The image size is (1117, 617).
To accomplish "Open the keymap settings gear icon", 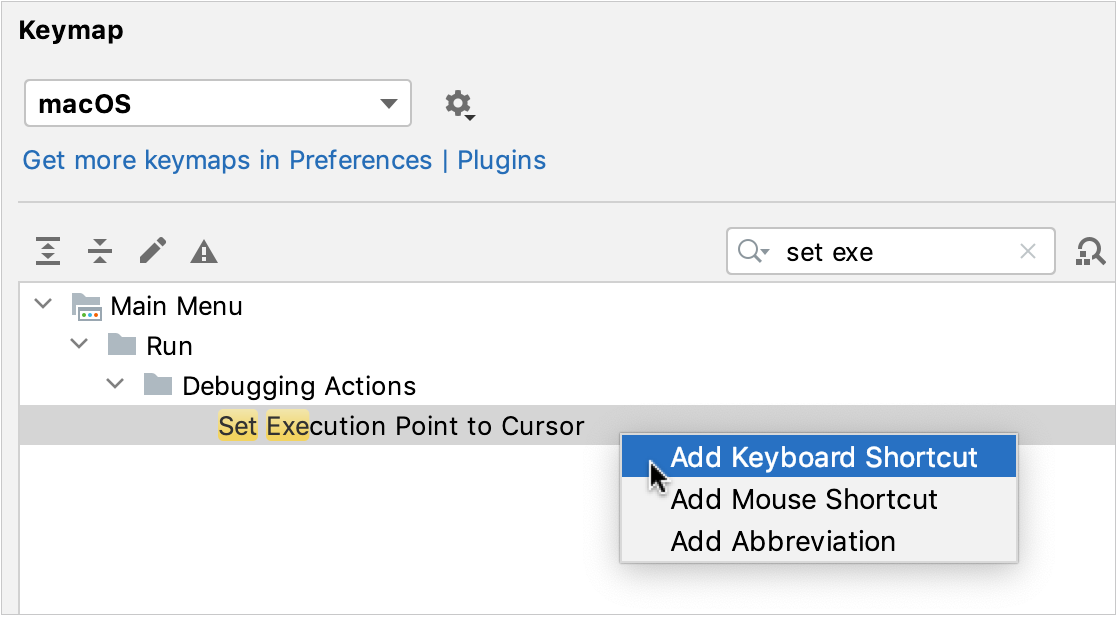I will pyautogui.click(x=458, y=103).
